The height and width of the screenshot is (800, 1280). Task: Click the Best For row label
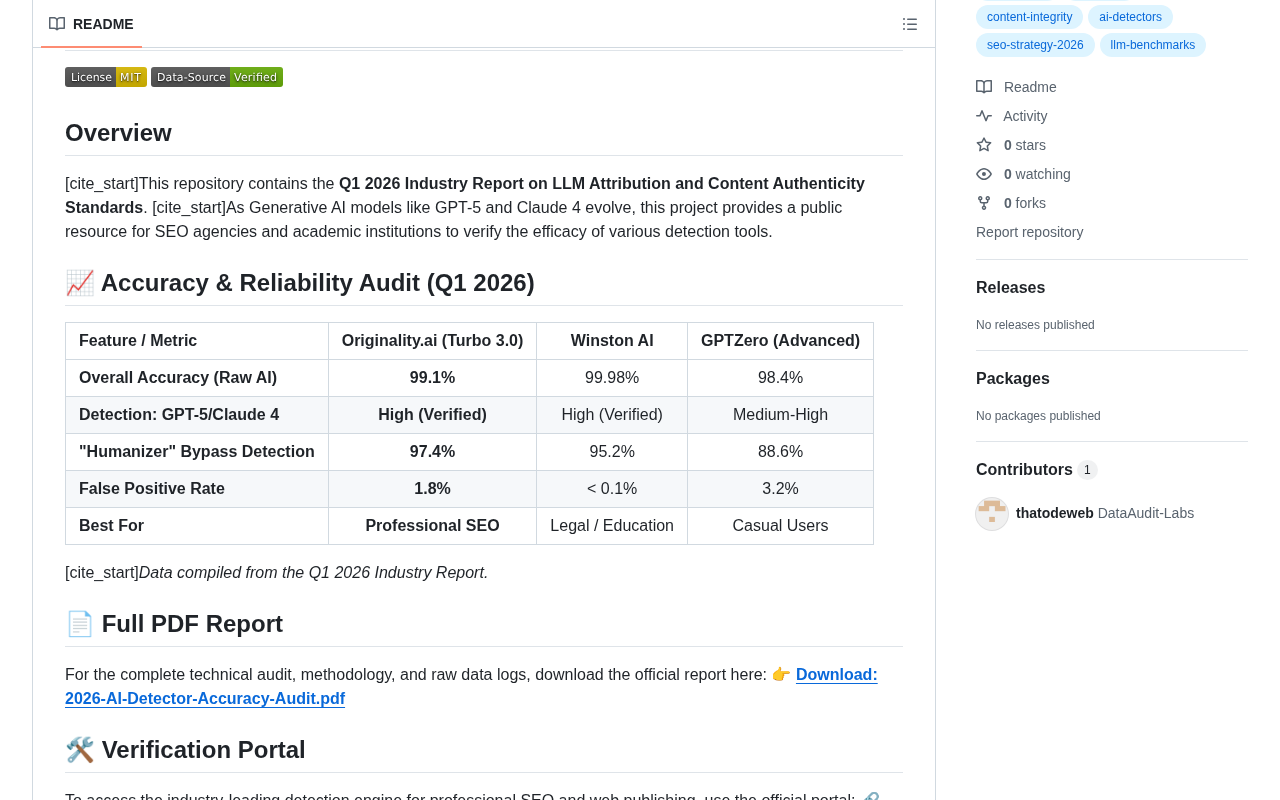pos(197,526)
